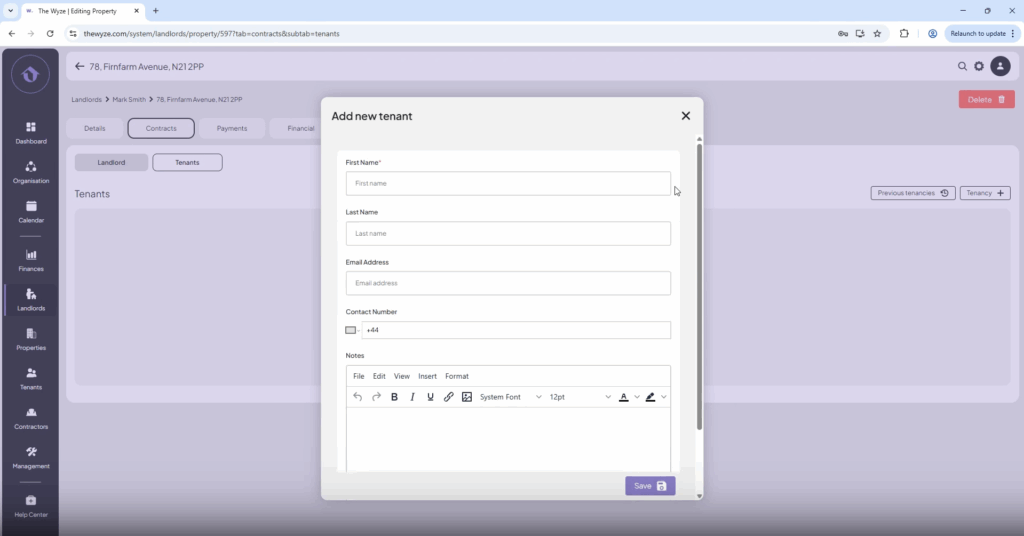
Task: Close the Add new tenant dialog
Action: [686, 116]
